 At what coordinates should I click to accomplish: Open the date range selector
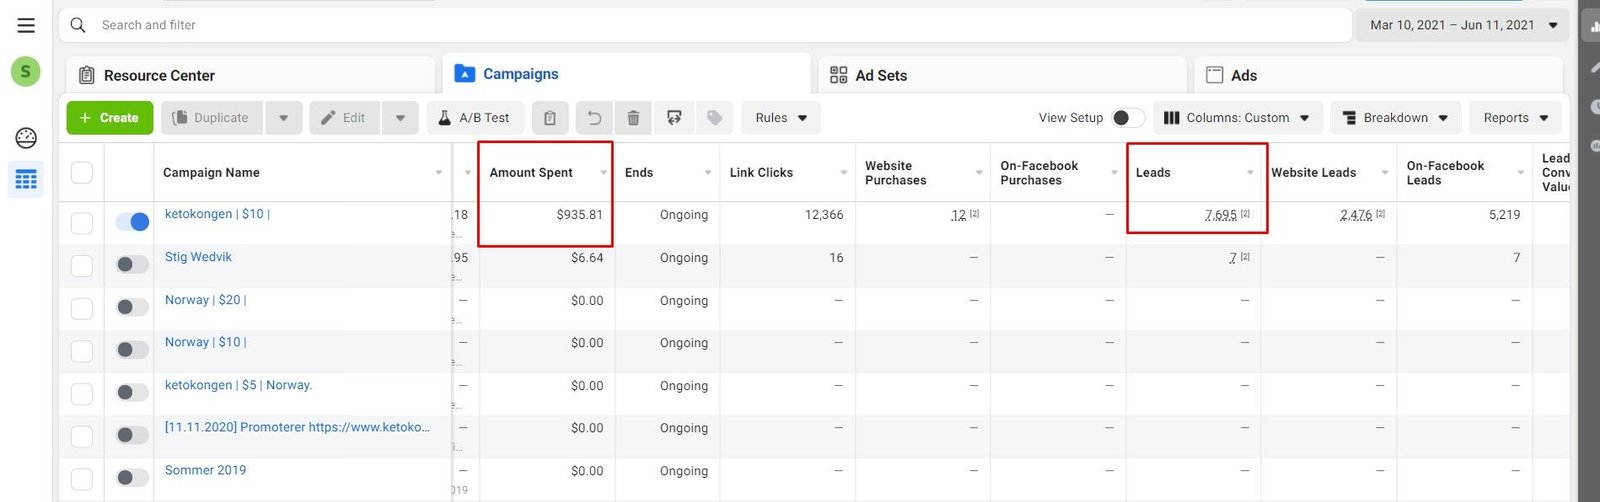tap(1463, 25)
